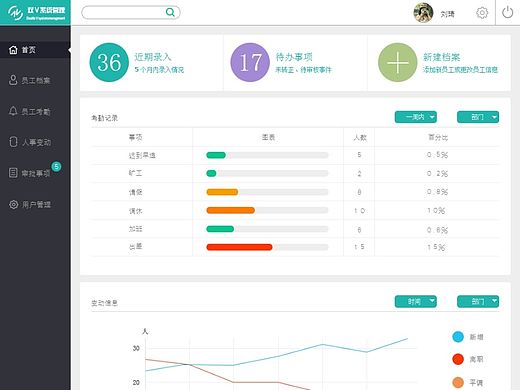This screenshot has height=390, width=520.
Task: Click the 百分比 column header
Action: click(x=438, y=137)
